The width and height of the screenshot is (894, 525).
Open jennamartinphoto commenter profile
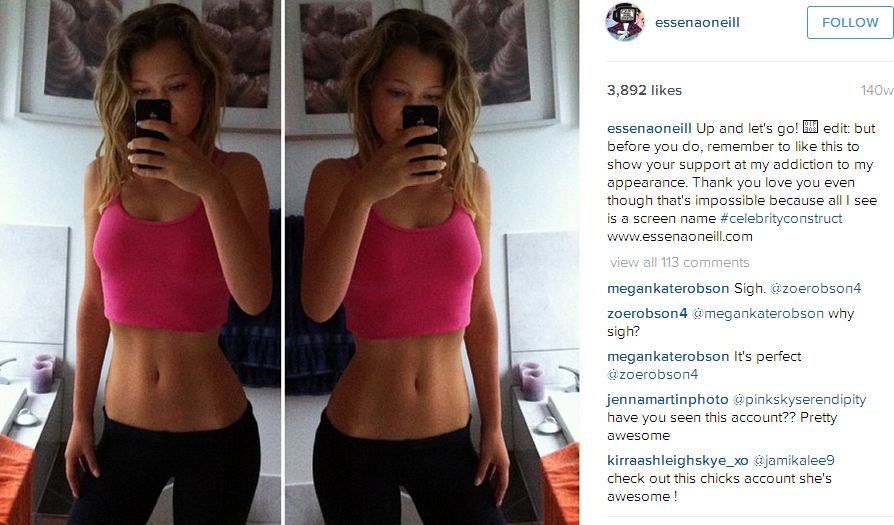point(668,400)
